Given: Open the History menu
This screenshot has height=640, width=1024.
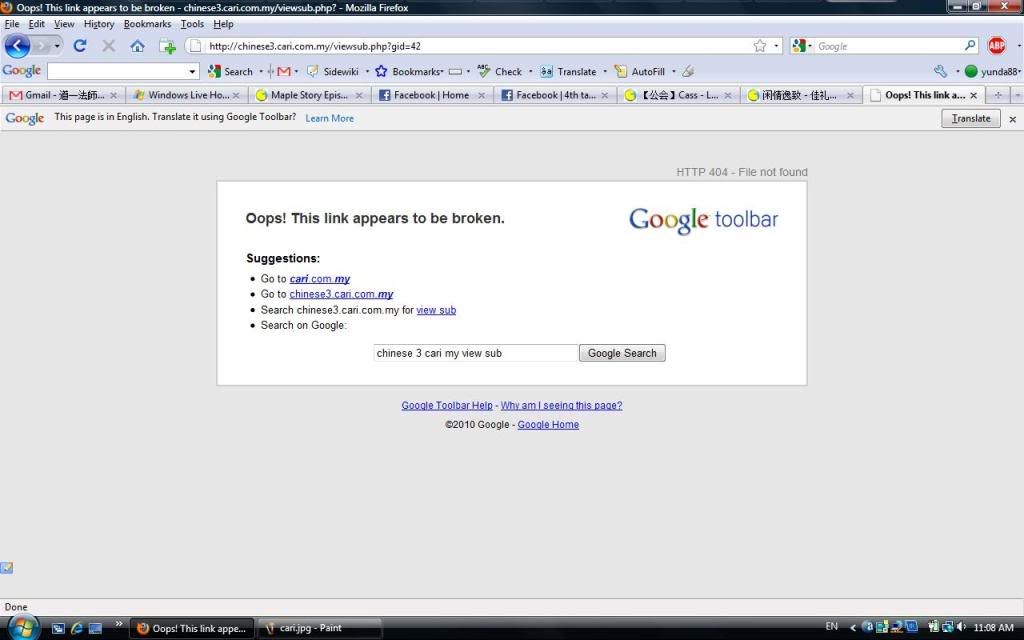Looking at the screenshot, I should (x=99, y=24).
